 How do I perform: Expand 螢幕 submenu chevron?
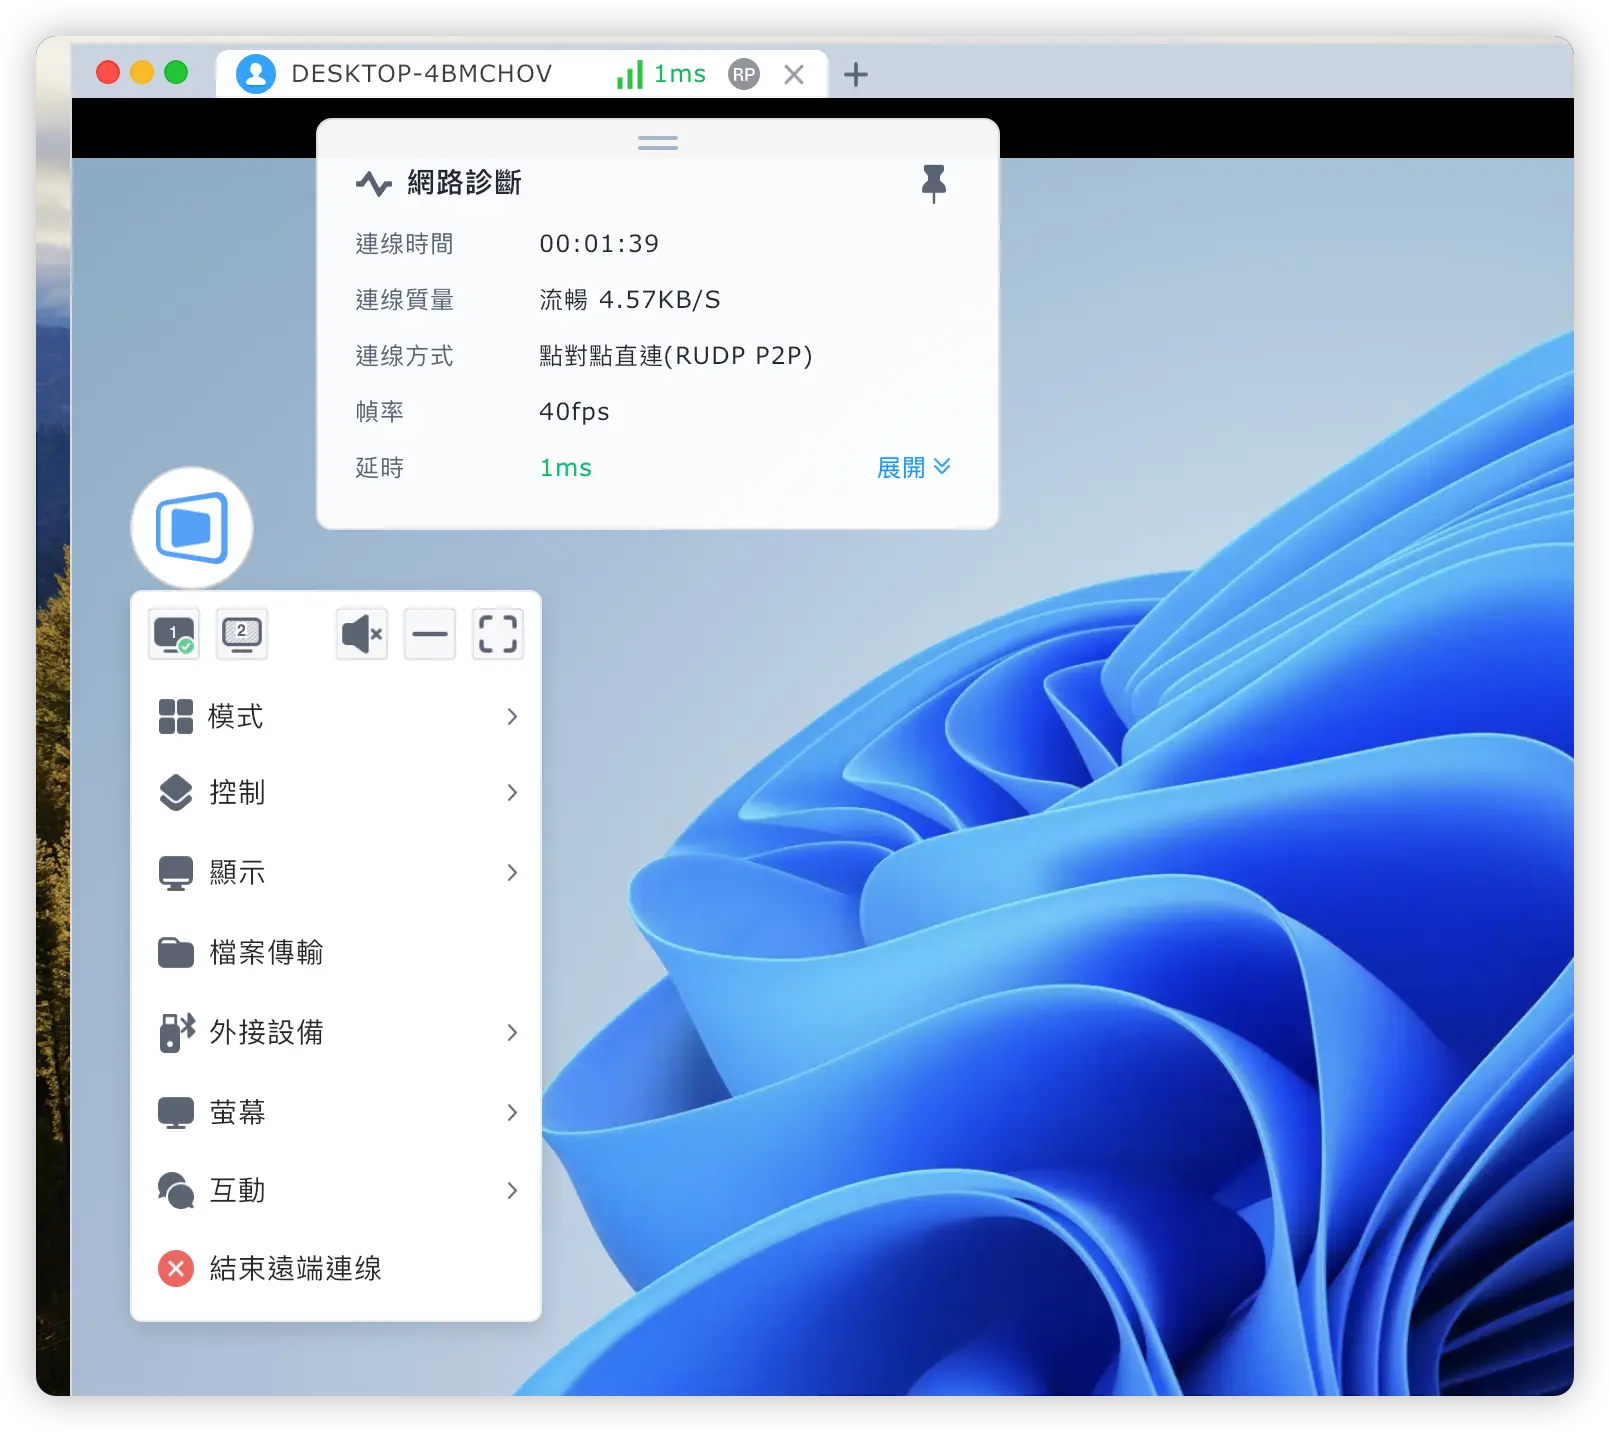pyautogui.click(x=512, y=1112)
